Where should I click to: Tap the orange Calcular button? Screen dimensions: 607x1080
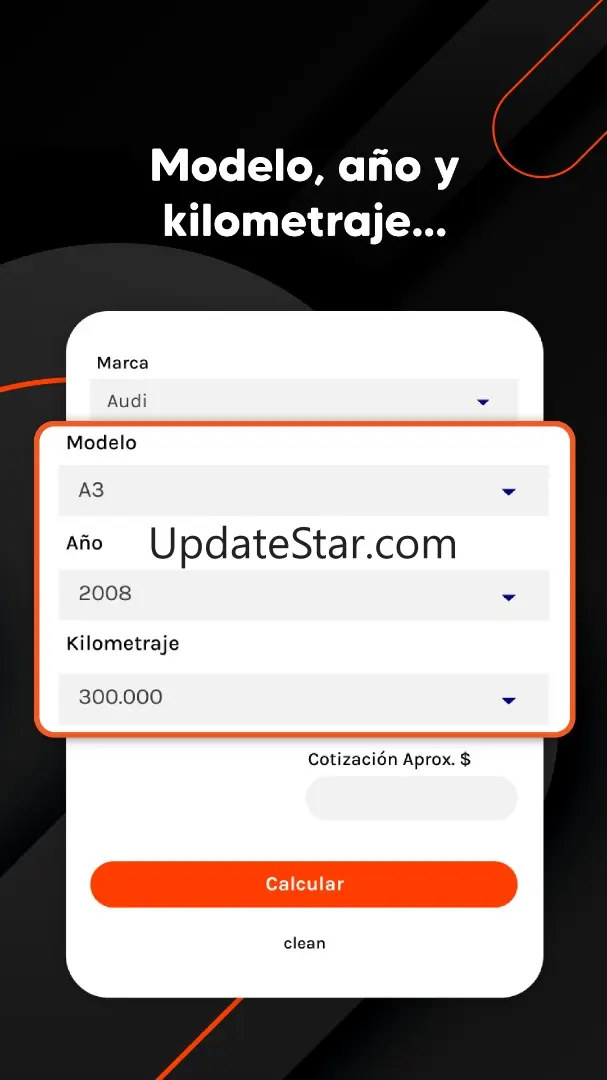click(x=304, y=884)
